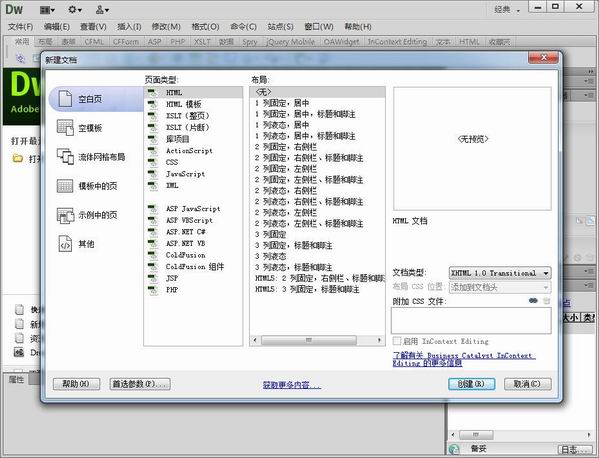Close the 新建文档 dialog
The image size is (599, 458).
(x=544, y=58)
